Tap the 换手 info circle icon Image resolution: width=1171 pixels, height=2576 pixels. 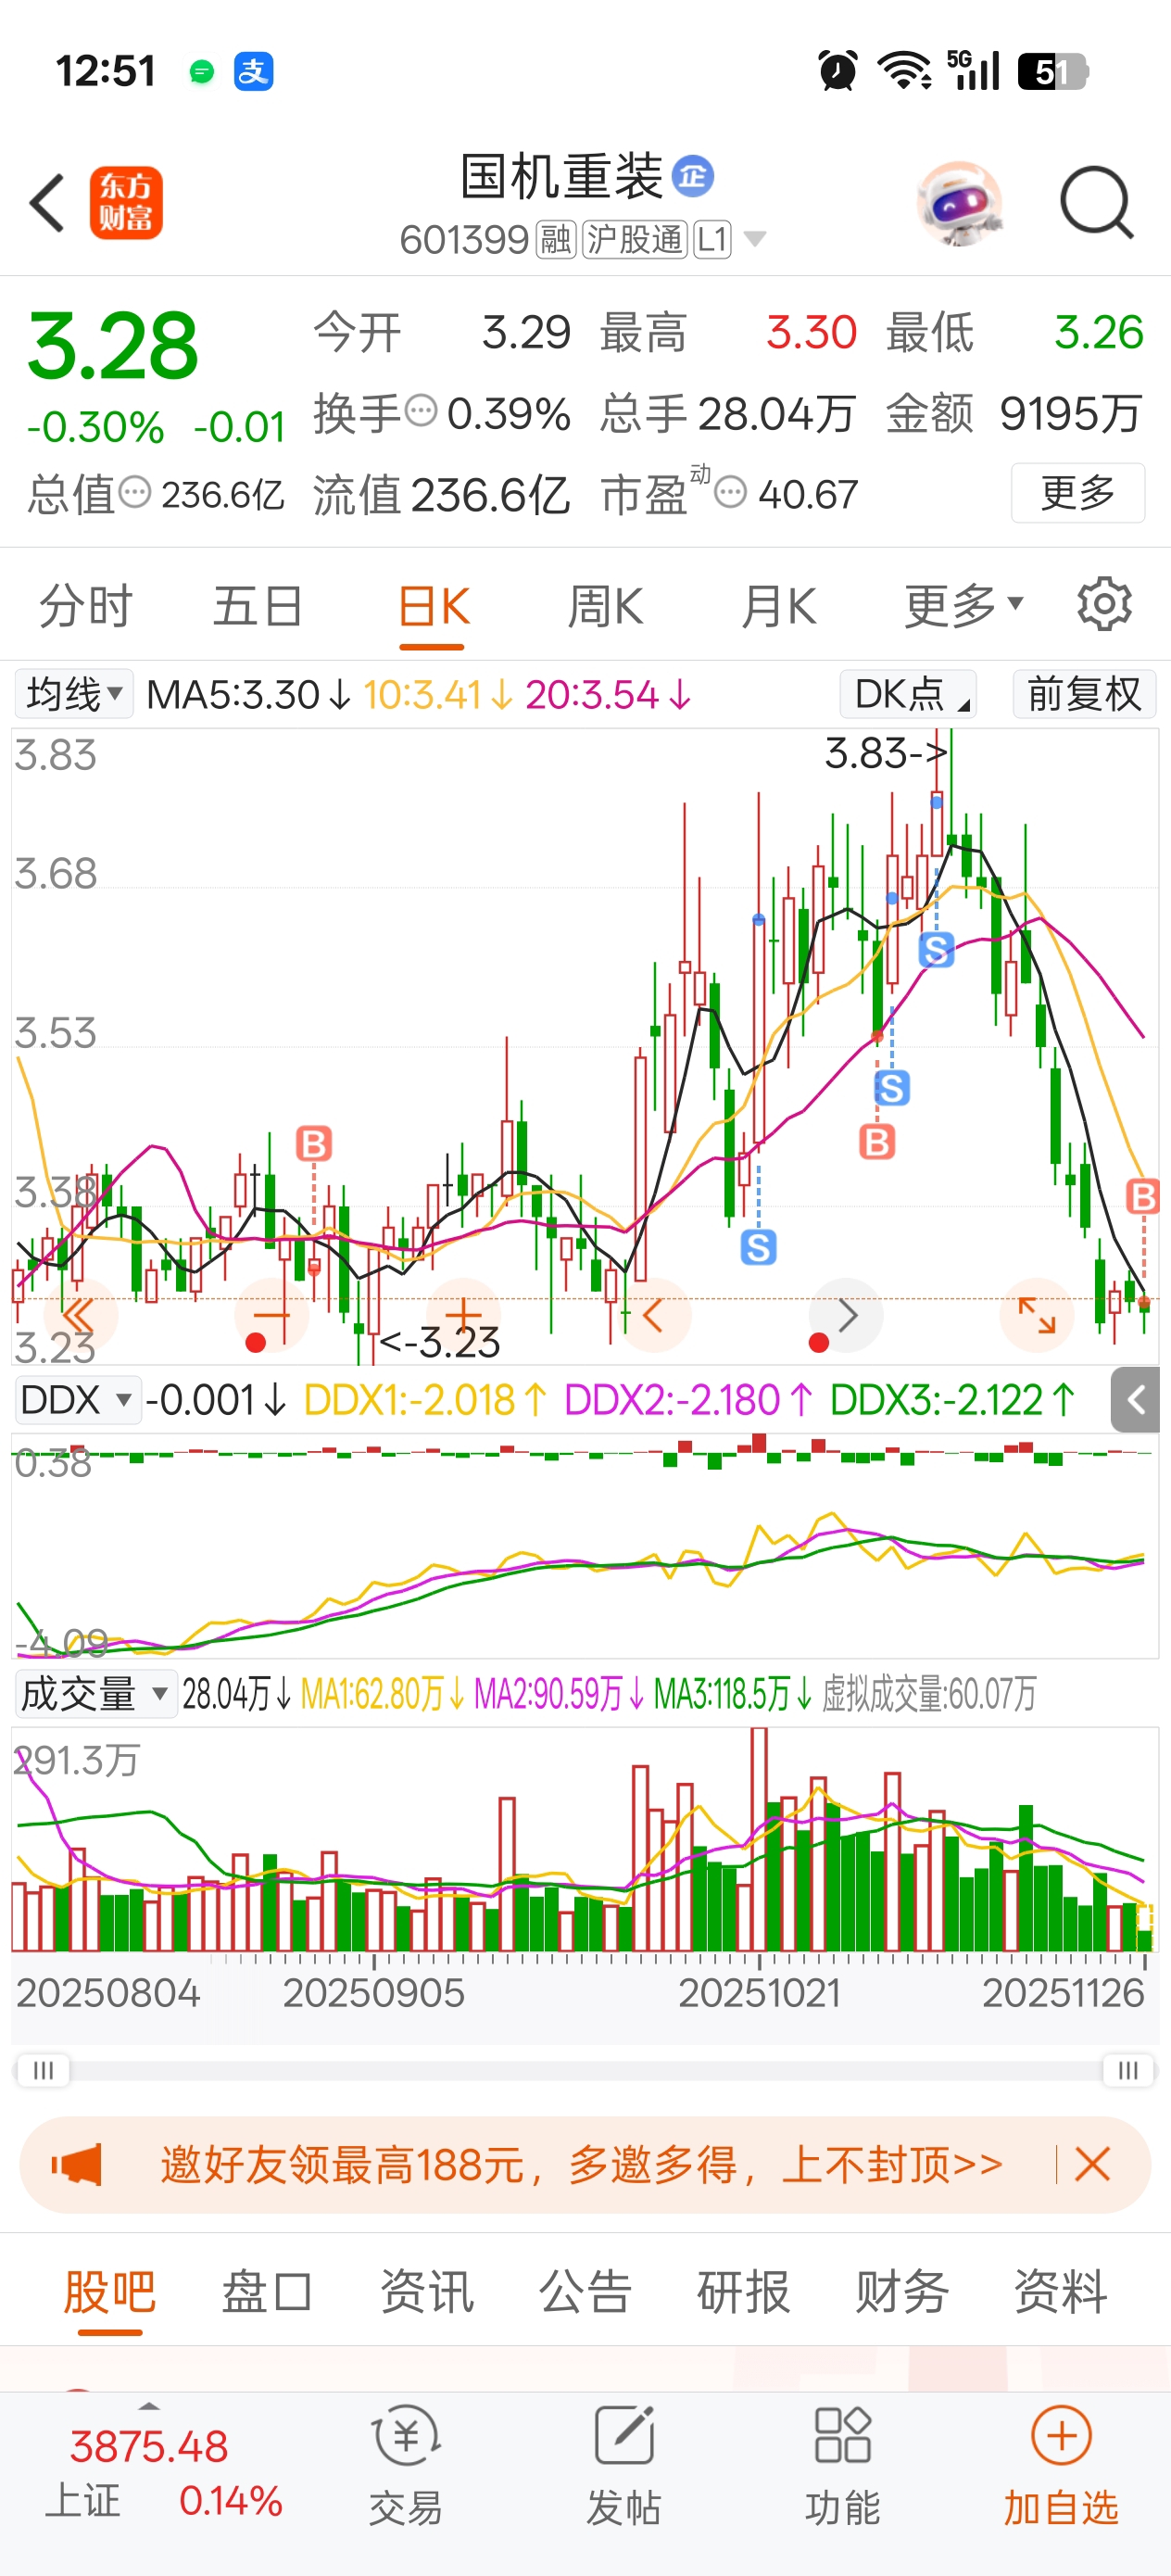click(x=421, y=410)
